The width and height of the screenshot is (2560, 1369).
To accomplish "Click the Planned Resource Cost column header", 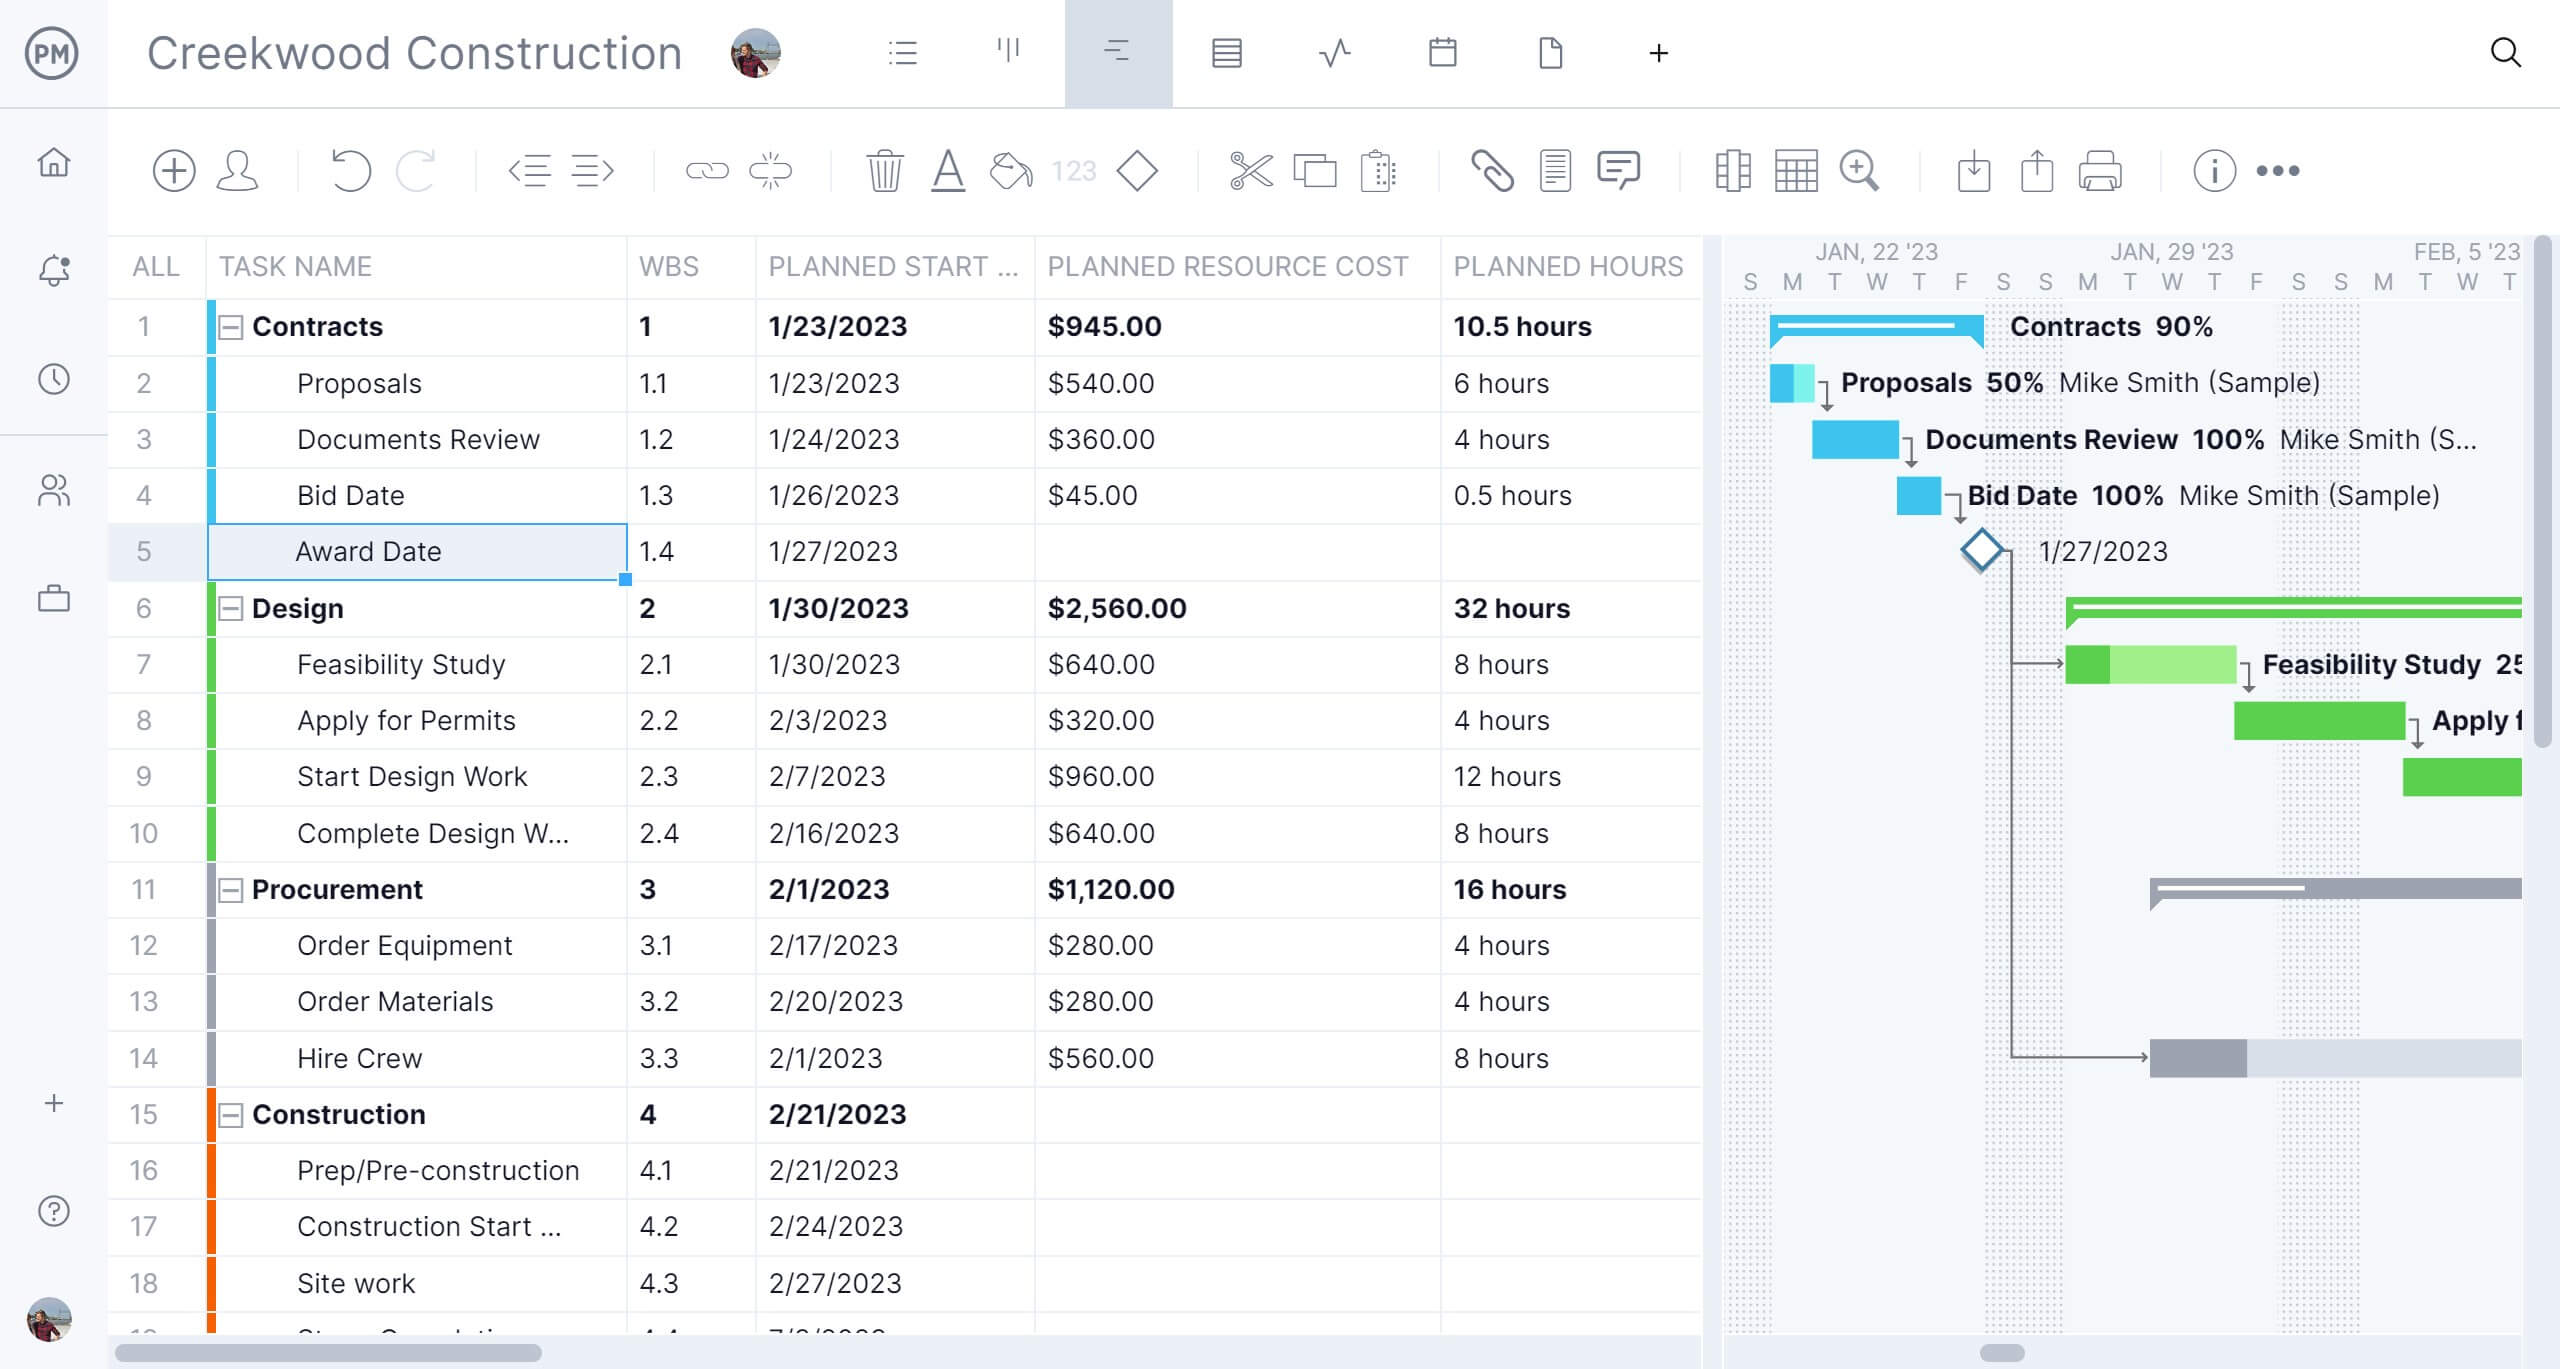I will pyautogui.click(x=1227, y=267).
